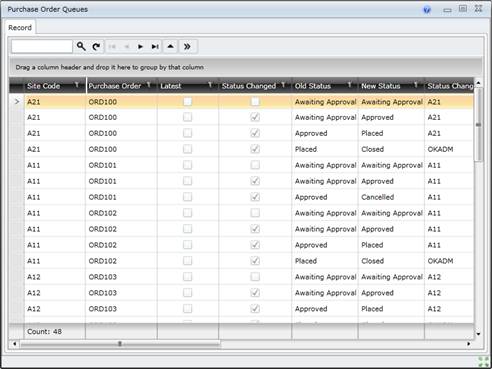
Task: Expand more toolbar options chevron
Action: (x=187, y=46)
